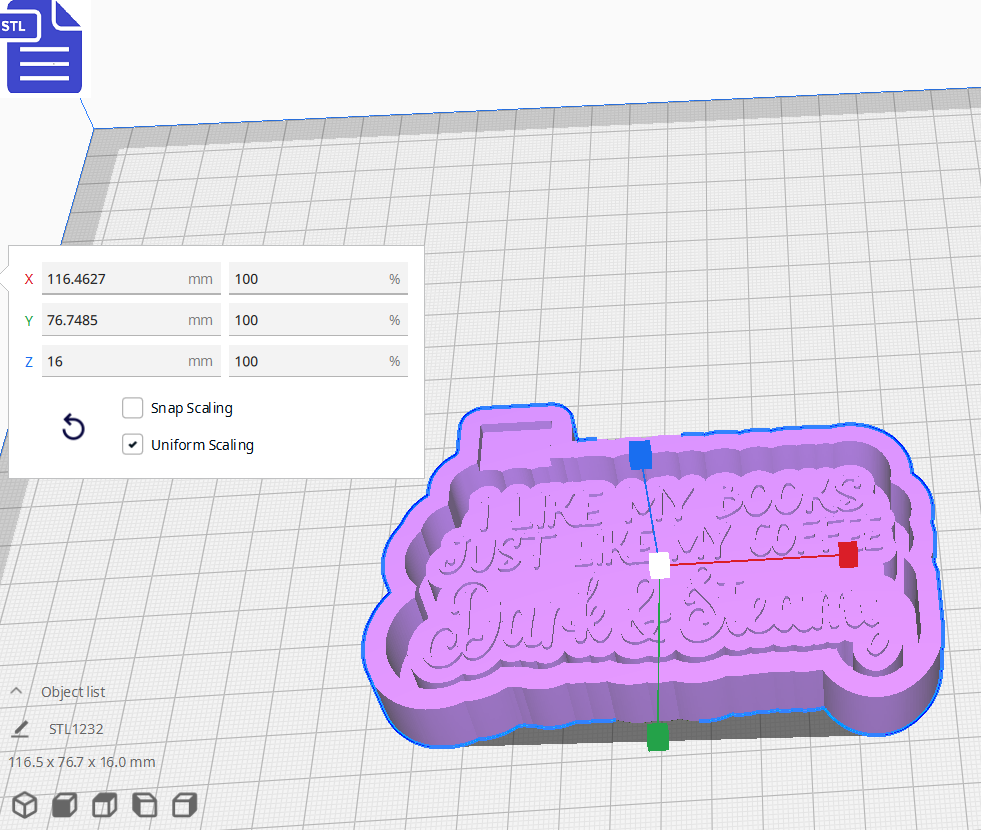Click the reset scale arrow icon
This screenshot has width=981, height=830.
[73, 427]
